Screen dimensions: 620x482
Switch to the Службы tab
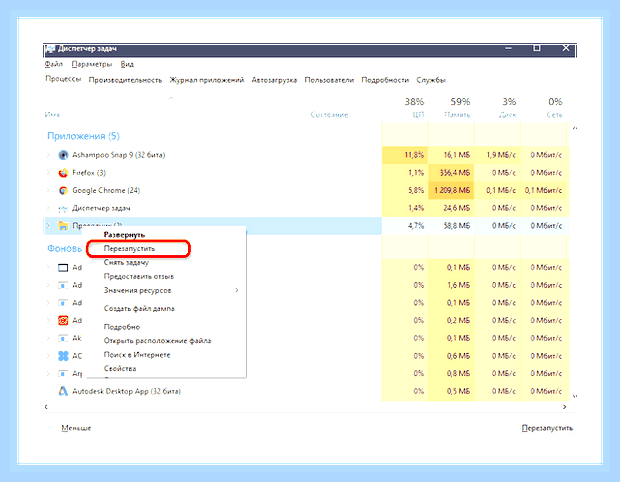click(x=431, y=80)
